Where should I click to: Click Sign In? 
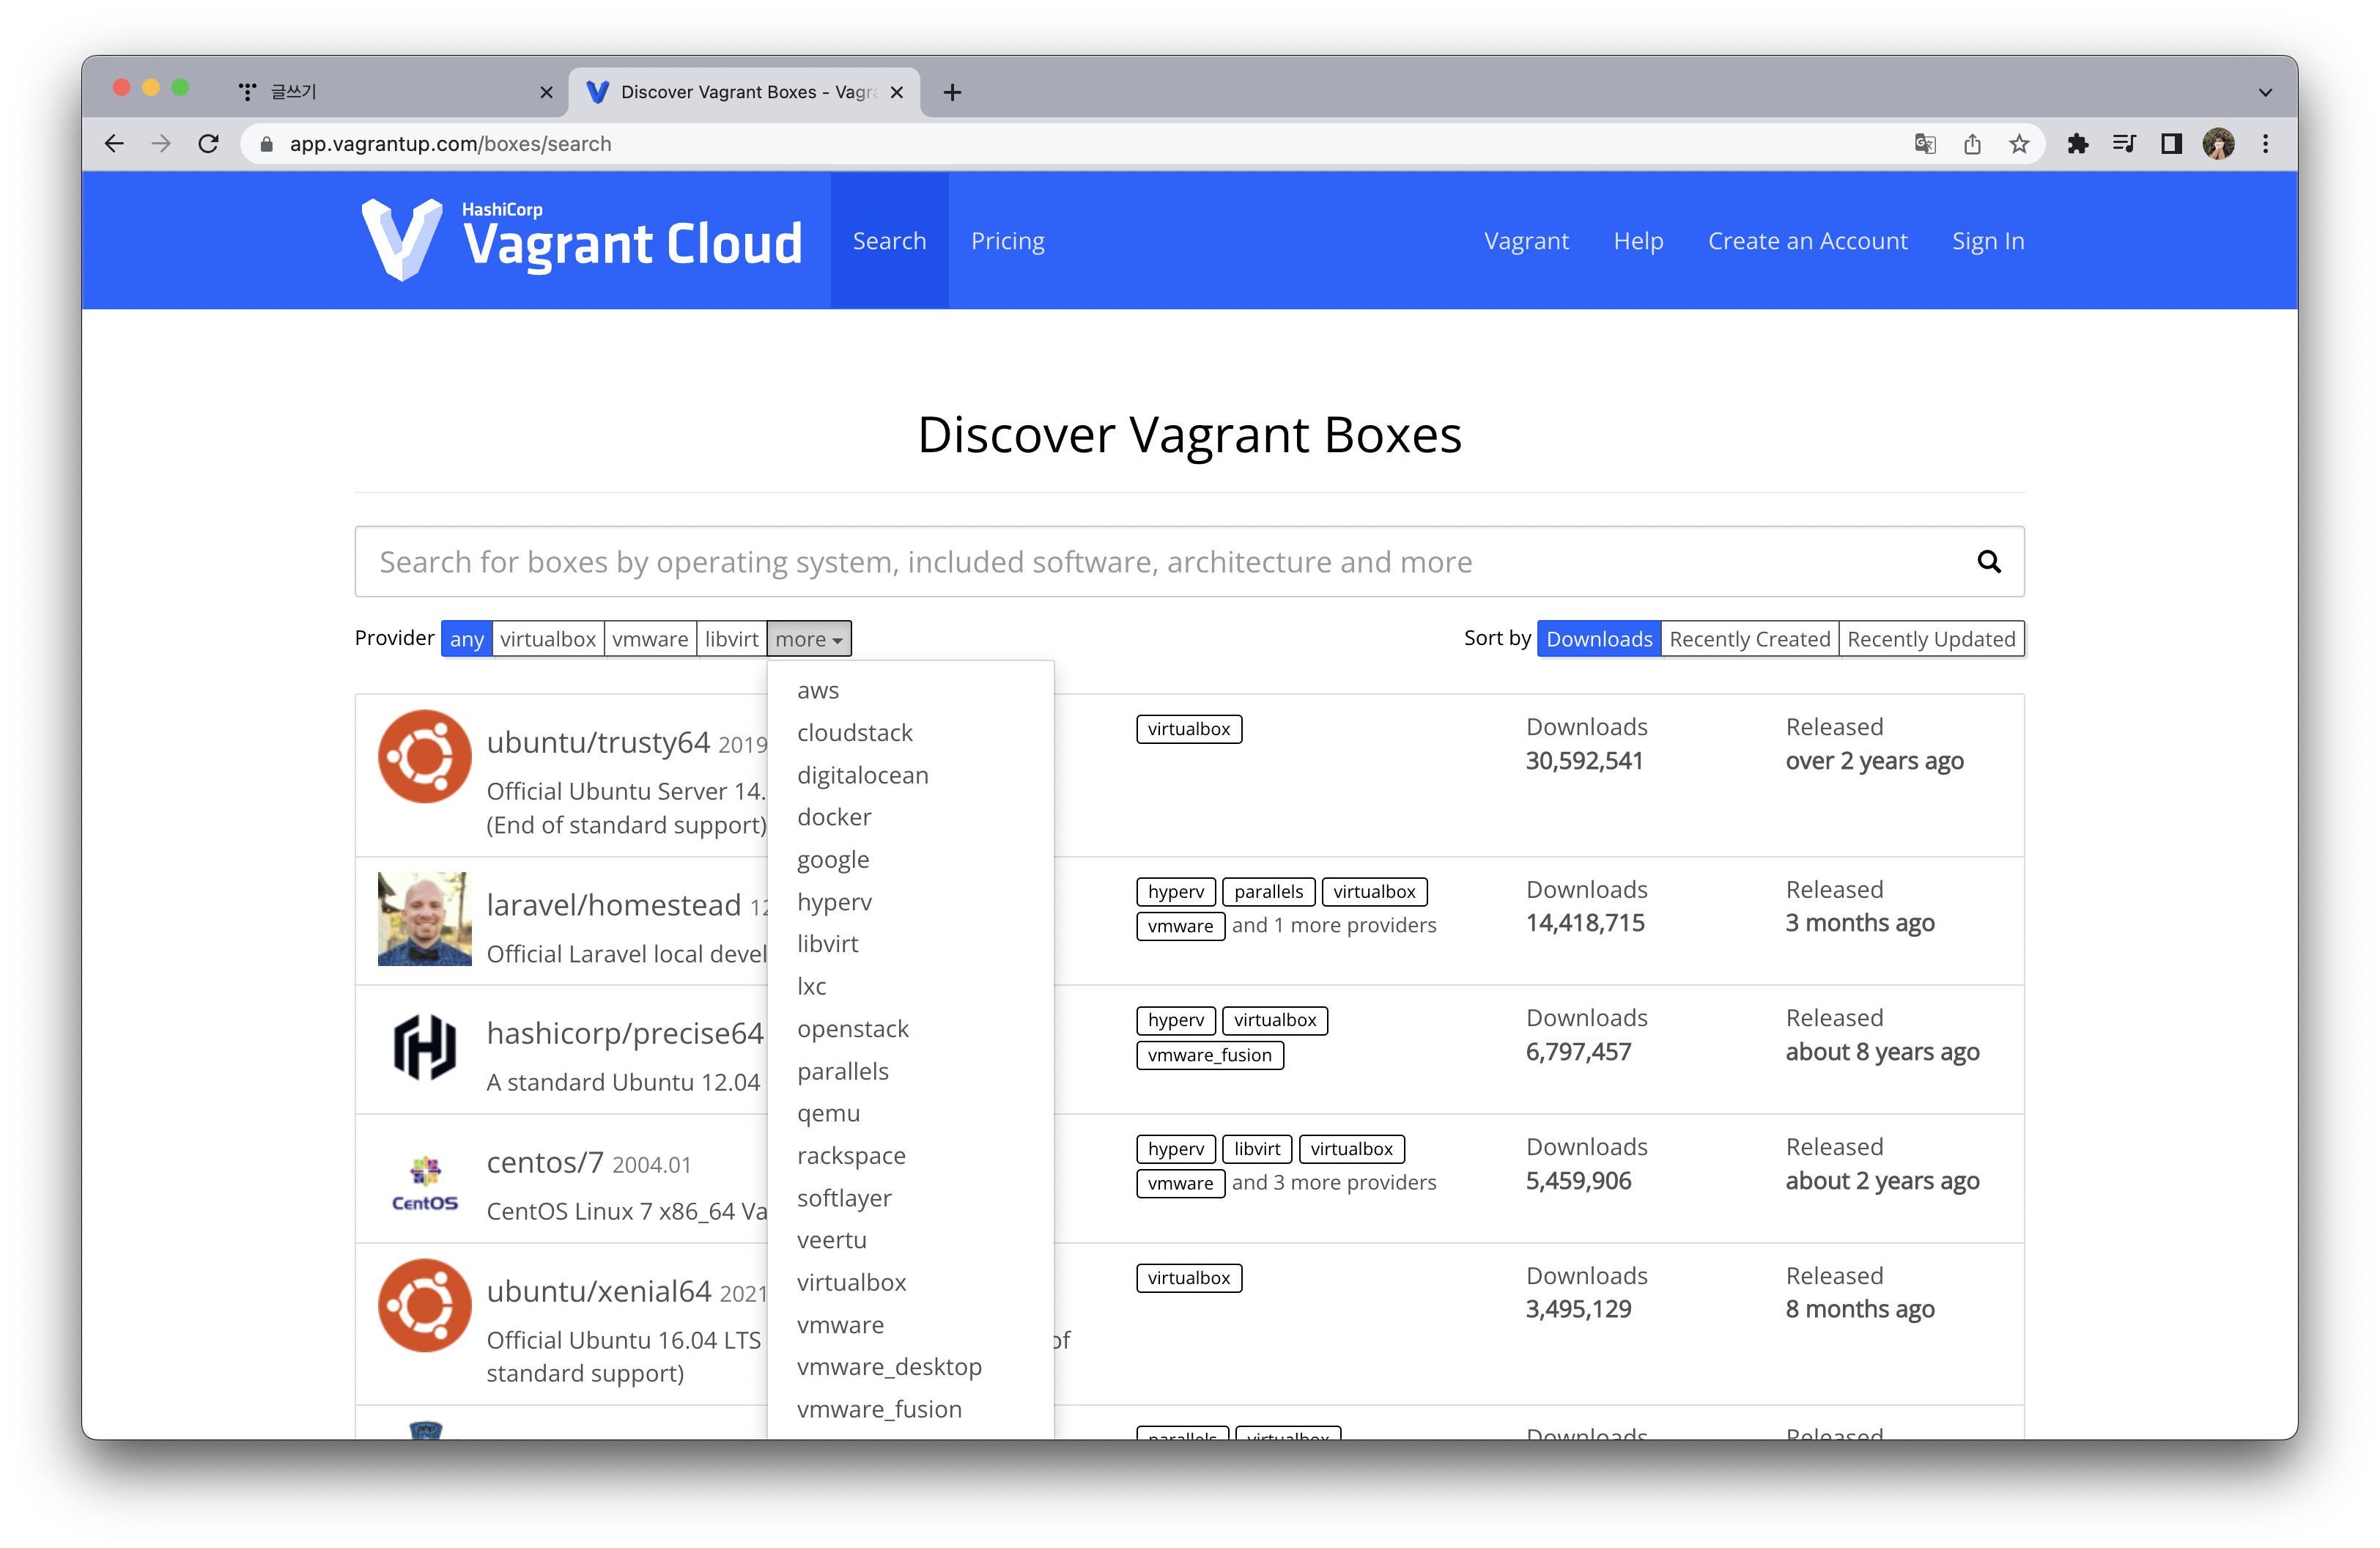coord(1988,241)
